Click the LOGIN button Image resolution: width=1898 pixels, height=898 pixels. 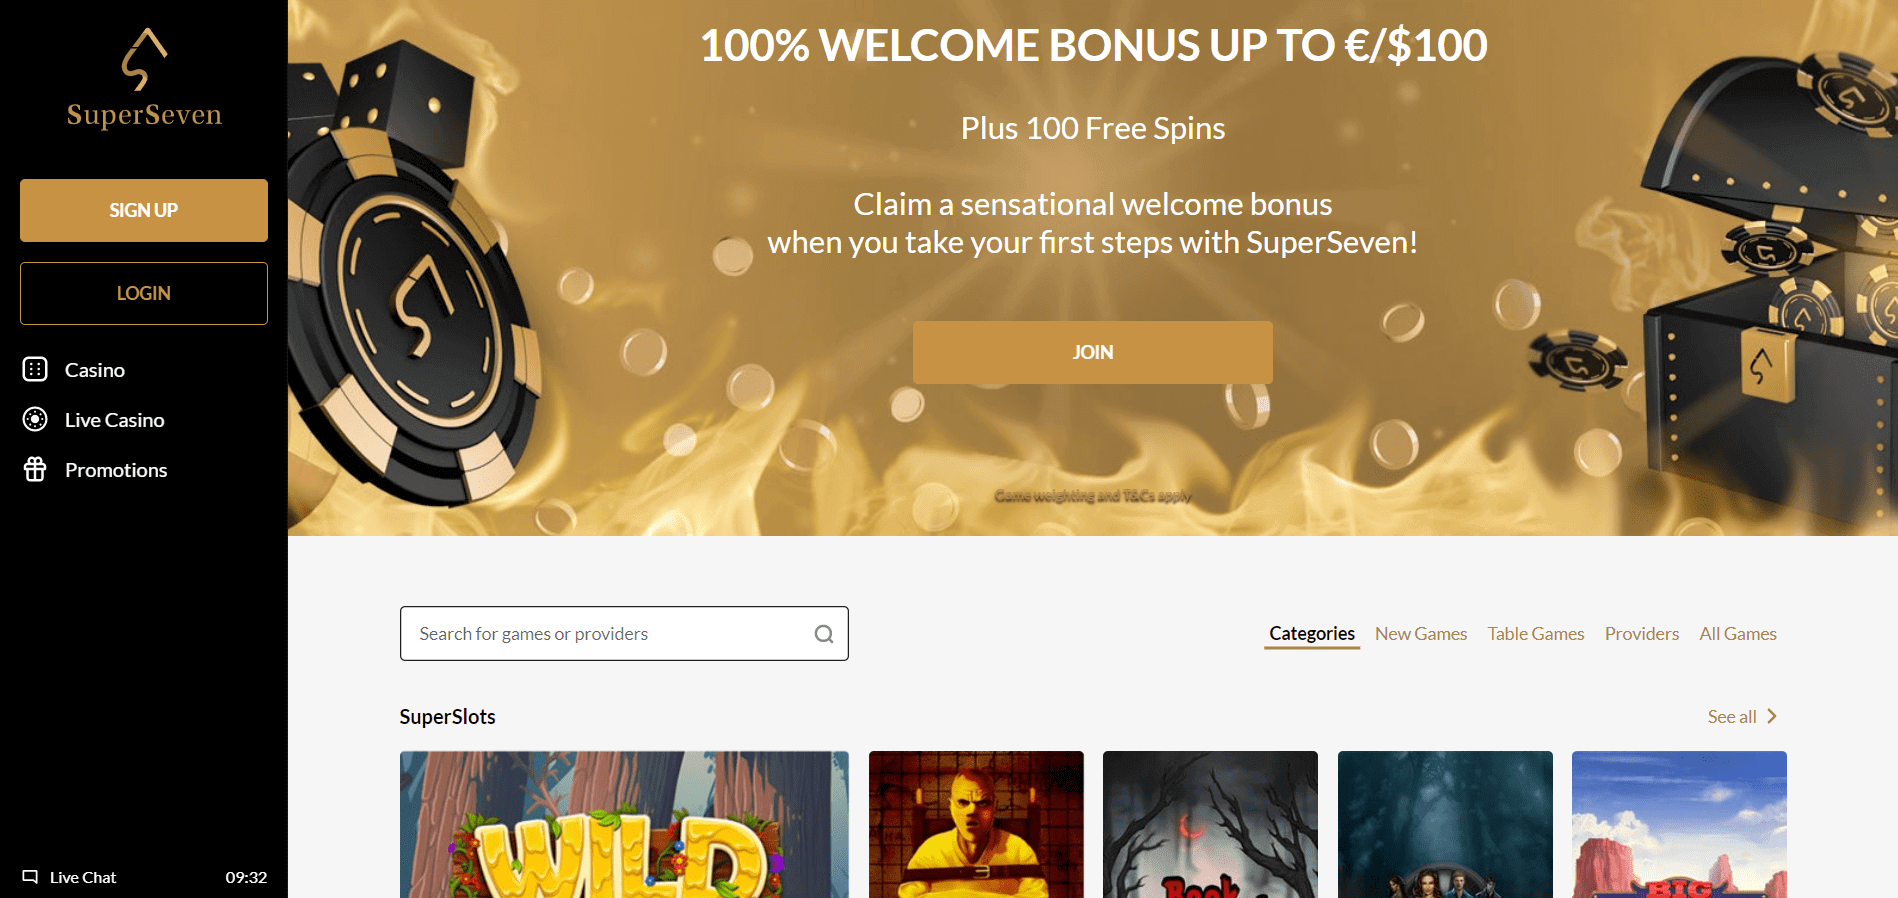[x=144, y=293]
